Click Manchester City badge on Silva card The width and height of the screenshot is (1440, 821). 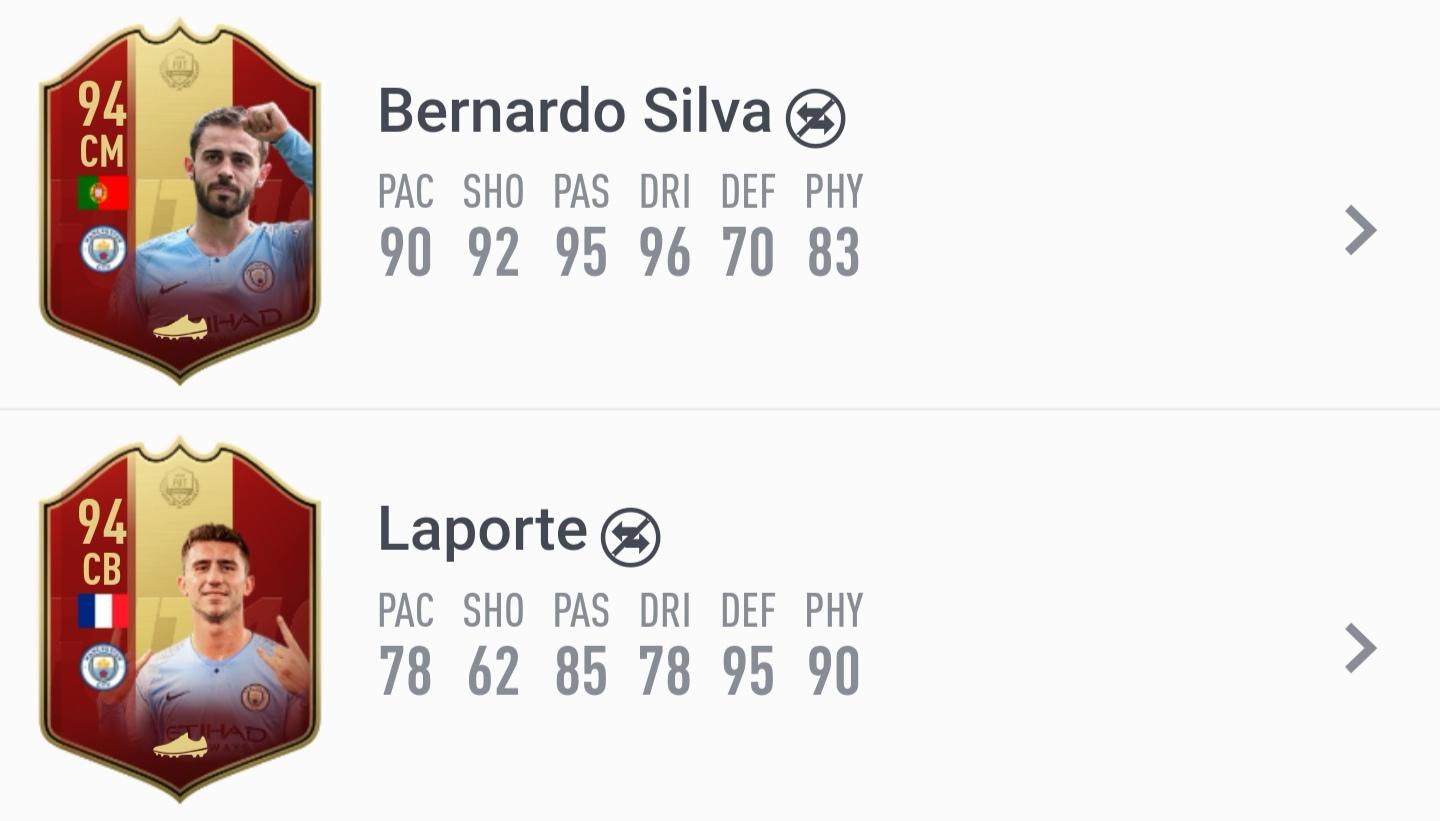[103, 249]
